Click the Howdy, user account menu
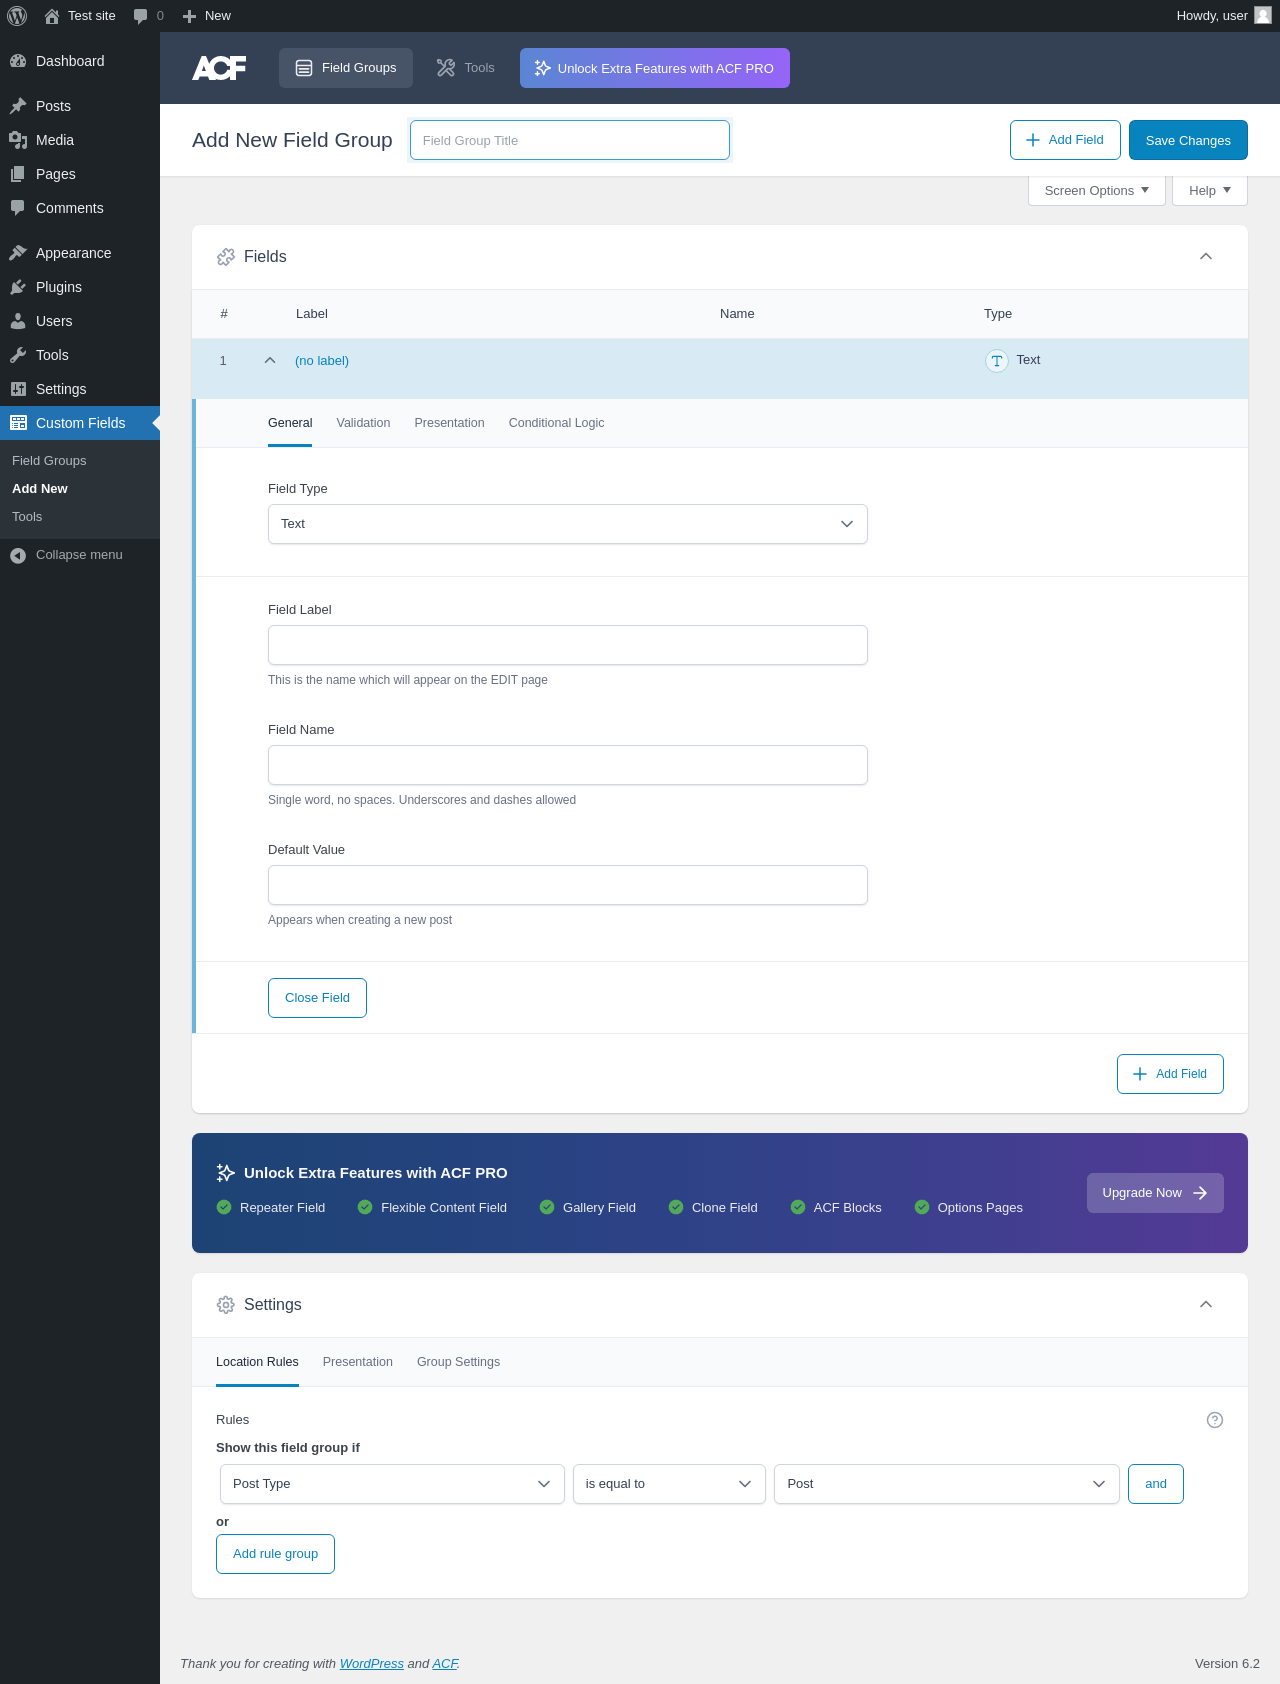Screen dimensions: 1280x1684 [1223, 16]
